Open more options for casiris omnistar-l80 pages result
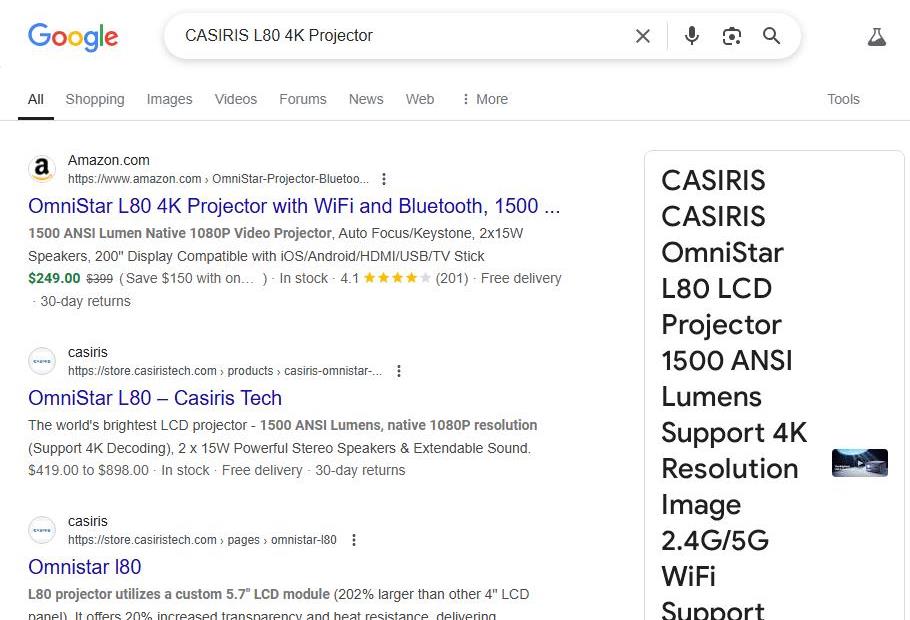The width and height of the screenshot is (910, 620). click(x=354, y=540)
